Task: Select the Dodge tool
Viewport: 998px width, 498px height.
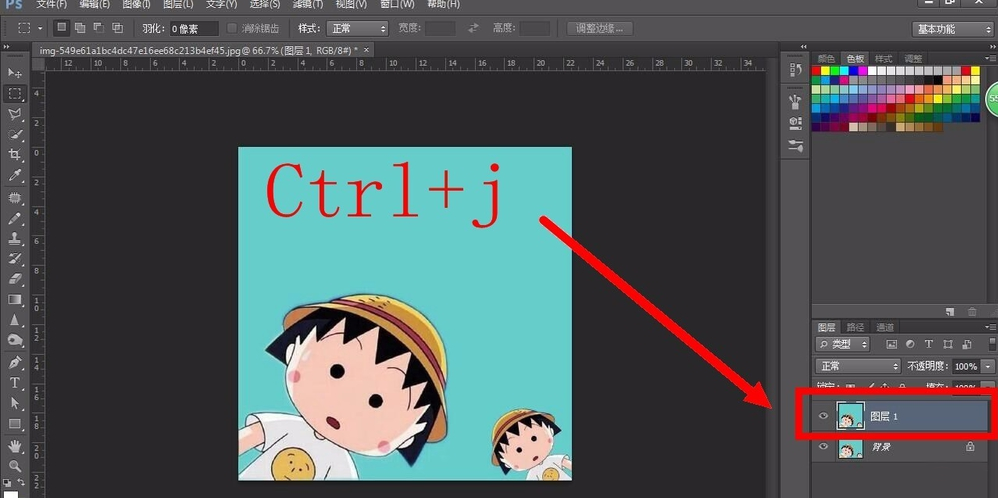Action: click(15, 340)
